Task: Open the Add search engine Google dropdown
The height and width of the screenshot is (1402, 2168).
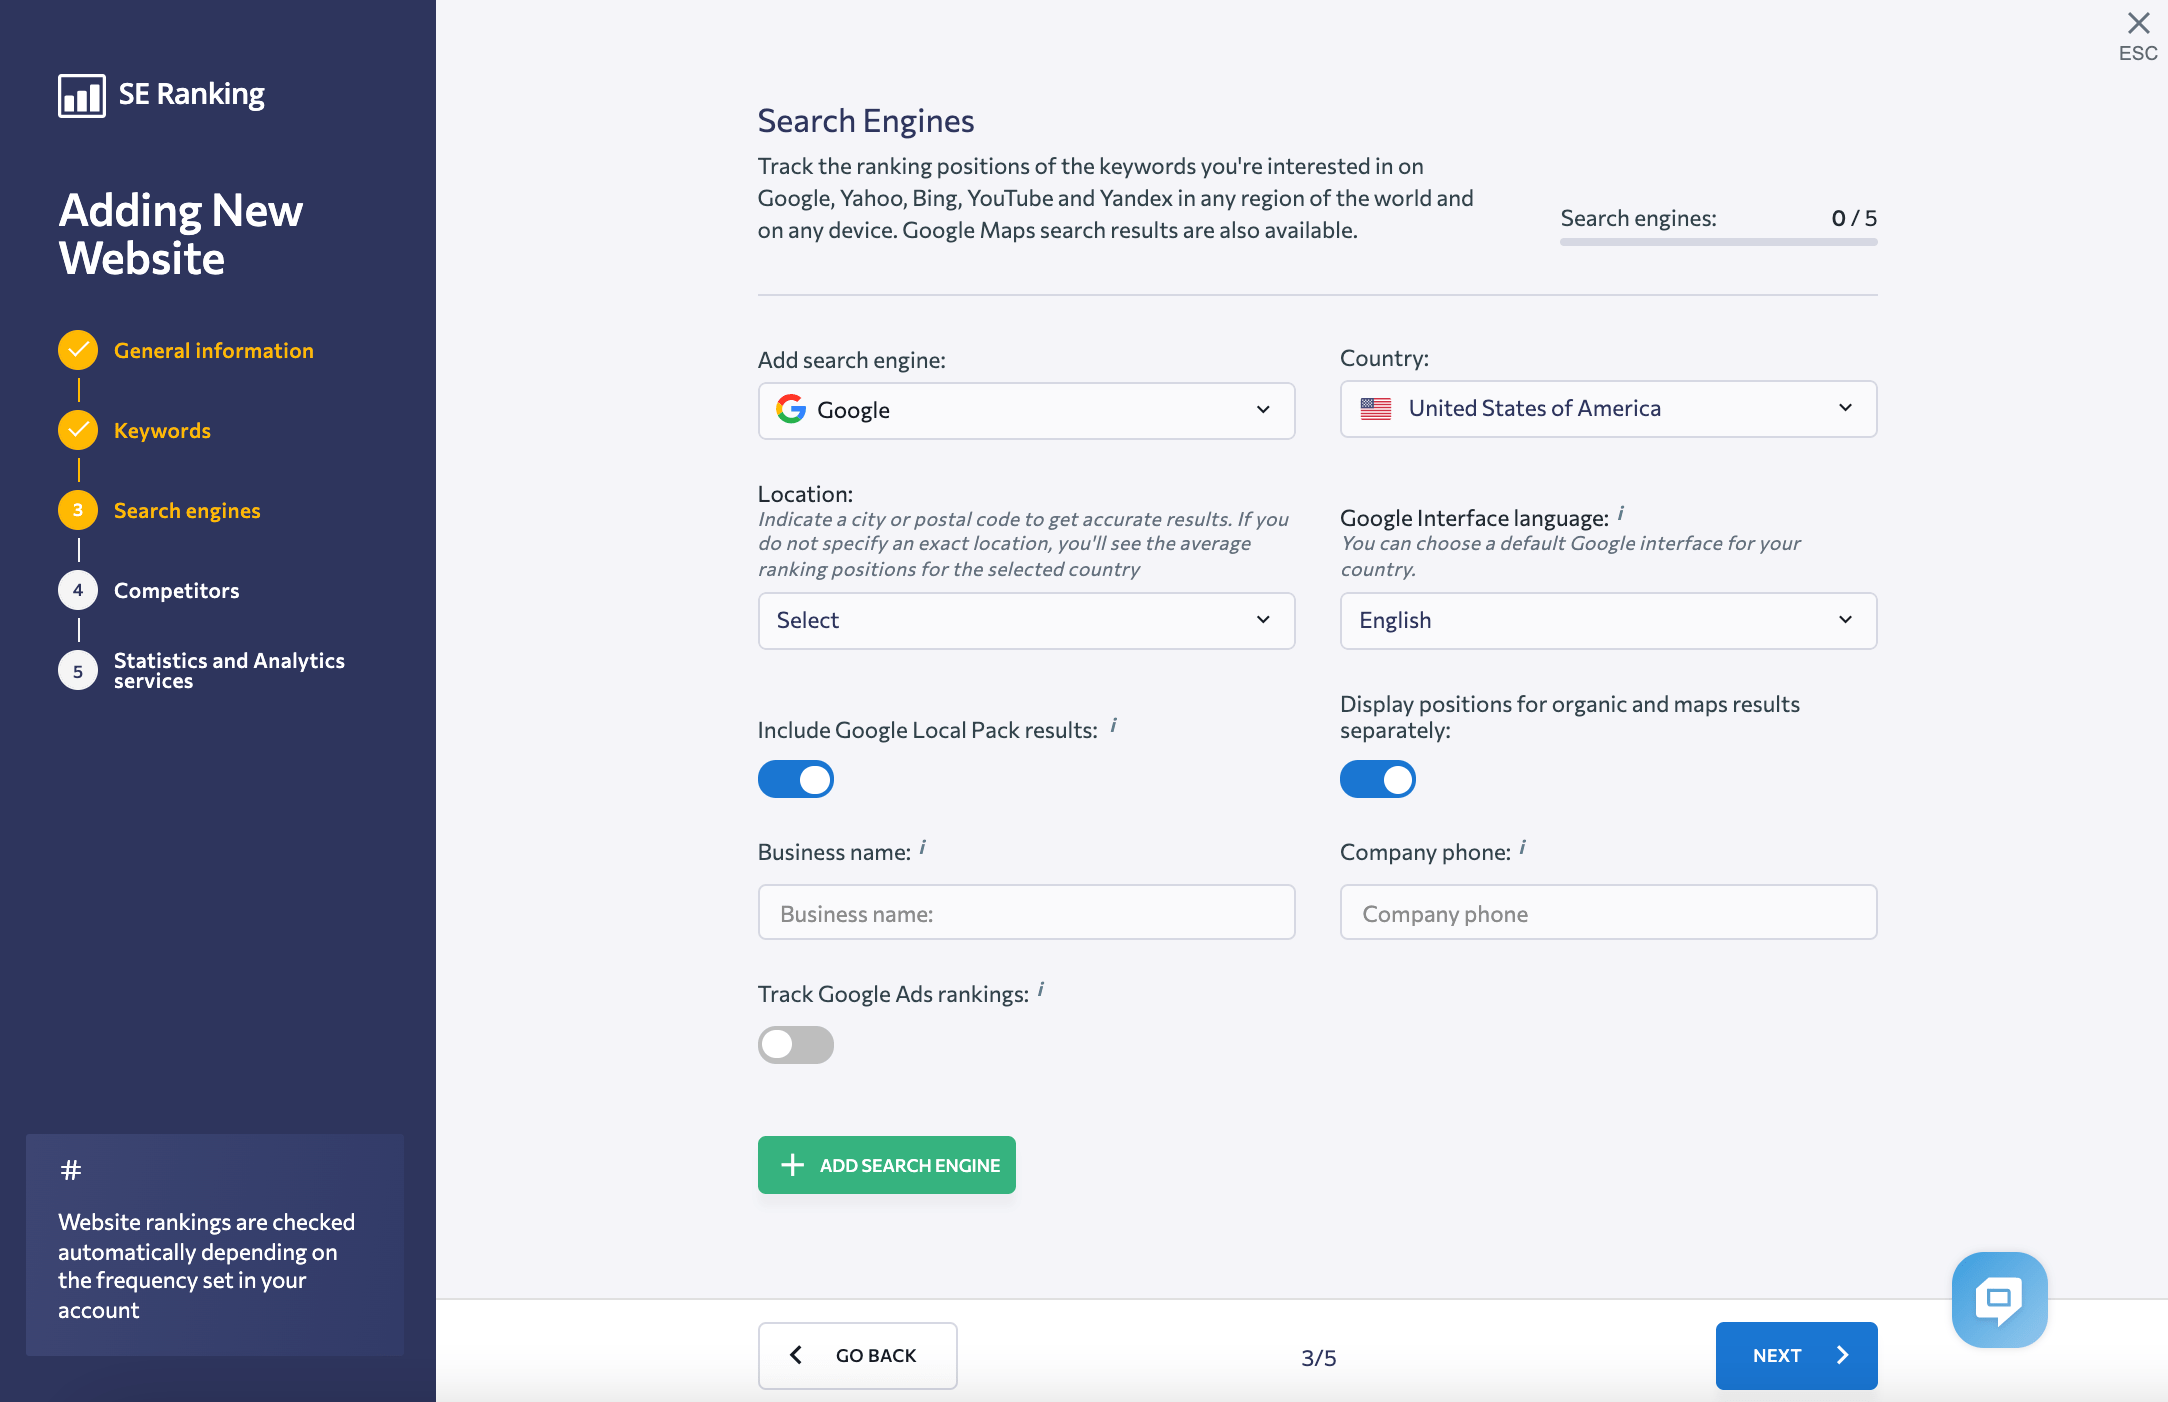Action: pos(1026,410)
